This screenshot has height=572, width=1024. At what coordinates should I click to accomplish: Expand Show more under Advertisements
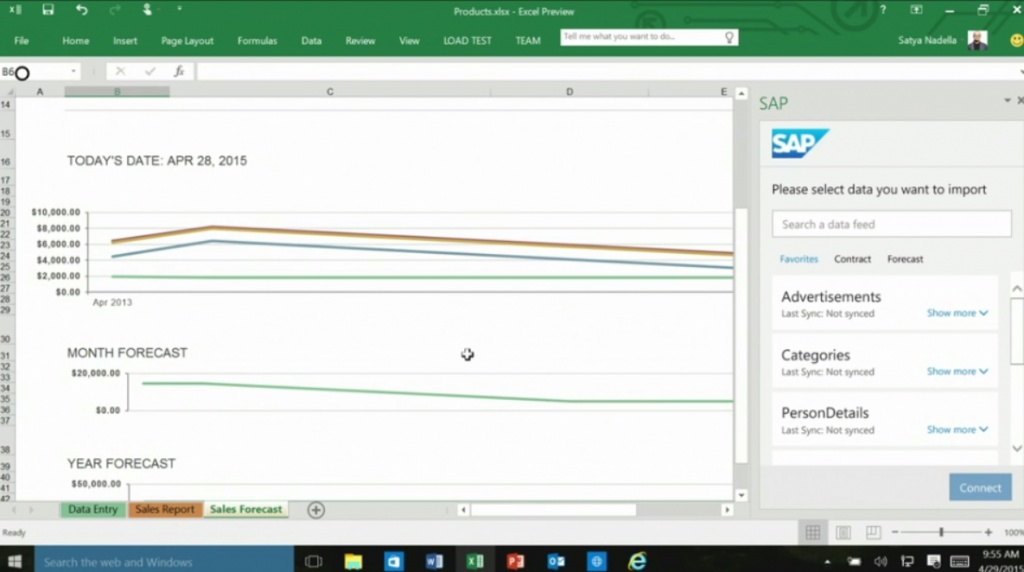pos(956,313)
